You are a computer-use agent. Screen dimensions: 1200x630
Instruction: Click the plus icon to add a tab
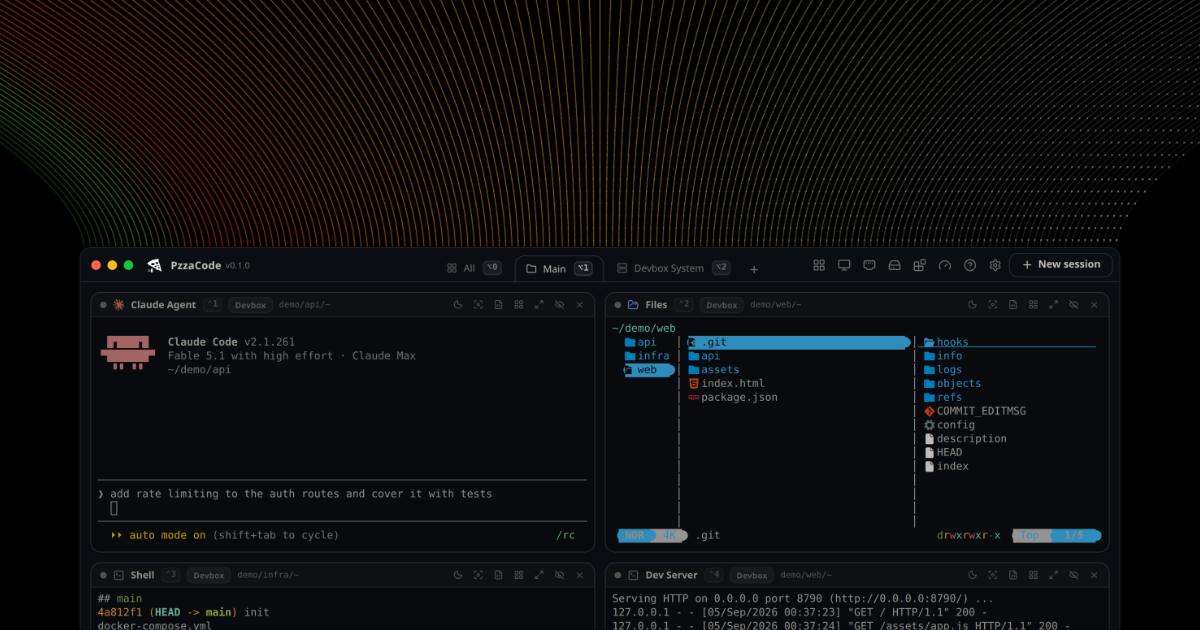(754, 269)
